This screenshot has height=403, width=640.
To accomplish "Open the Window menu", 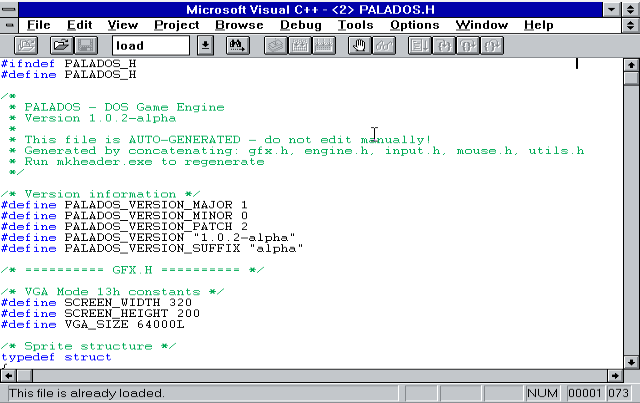I will pyautogui.click(x=482, y=25).
